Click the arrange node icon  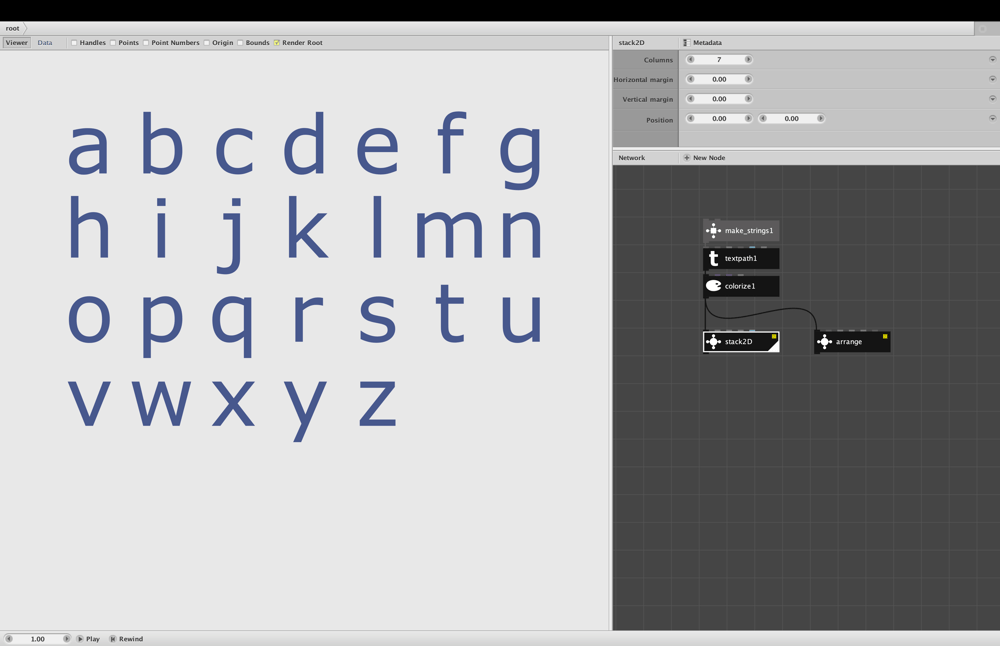824,342
